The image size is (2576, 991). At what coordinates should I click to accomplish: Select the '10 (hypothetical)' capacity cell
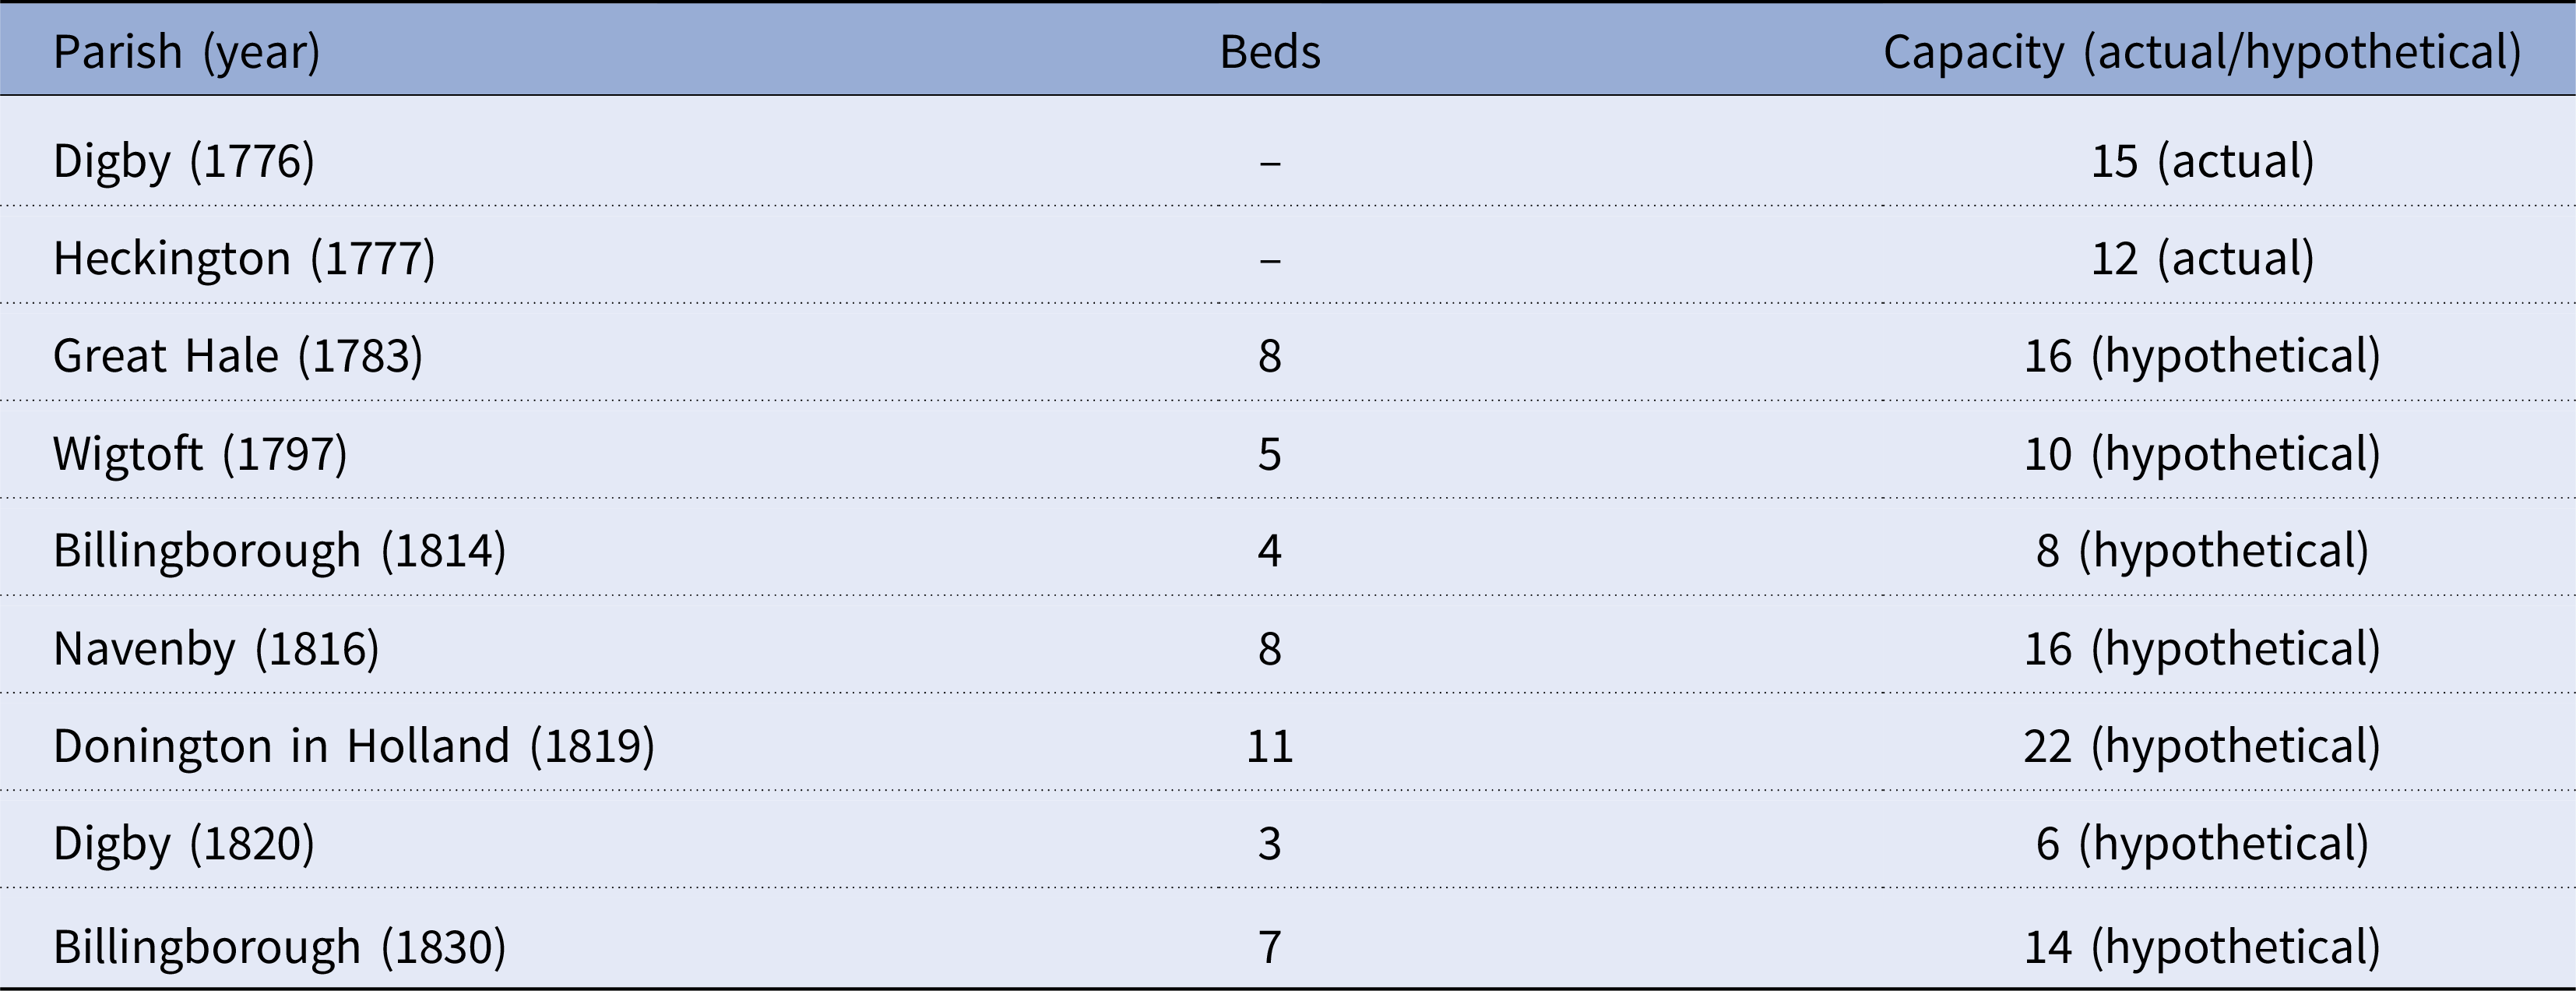pyautogui.click(x=2202, y=455)
